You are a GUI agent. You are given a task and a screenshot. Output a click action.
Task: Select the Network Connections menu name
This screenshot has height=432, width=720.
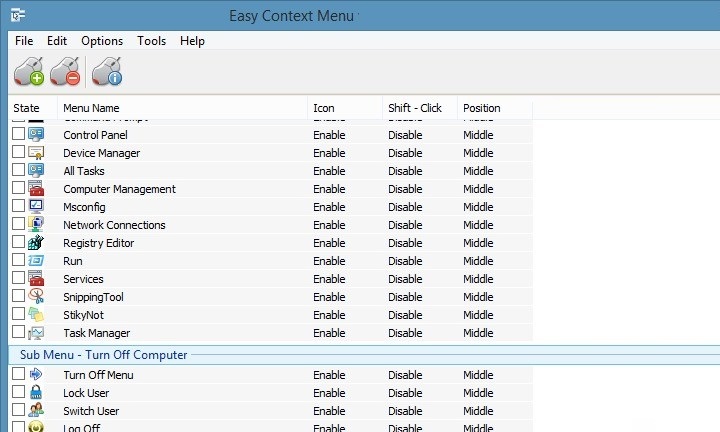tap(114, 225)
